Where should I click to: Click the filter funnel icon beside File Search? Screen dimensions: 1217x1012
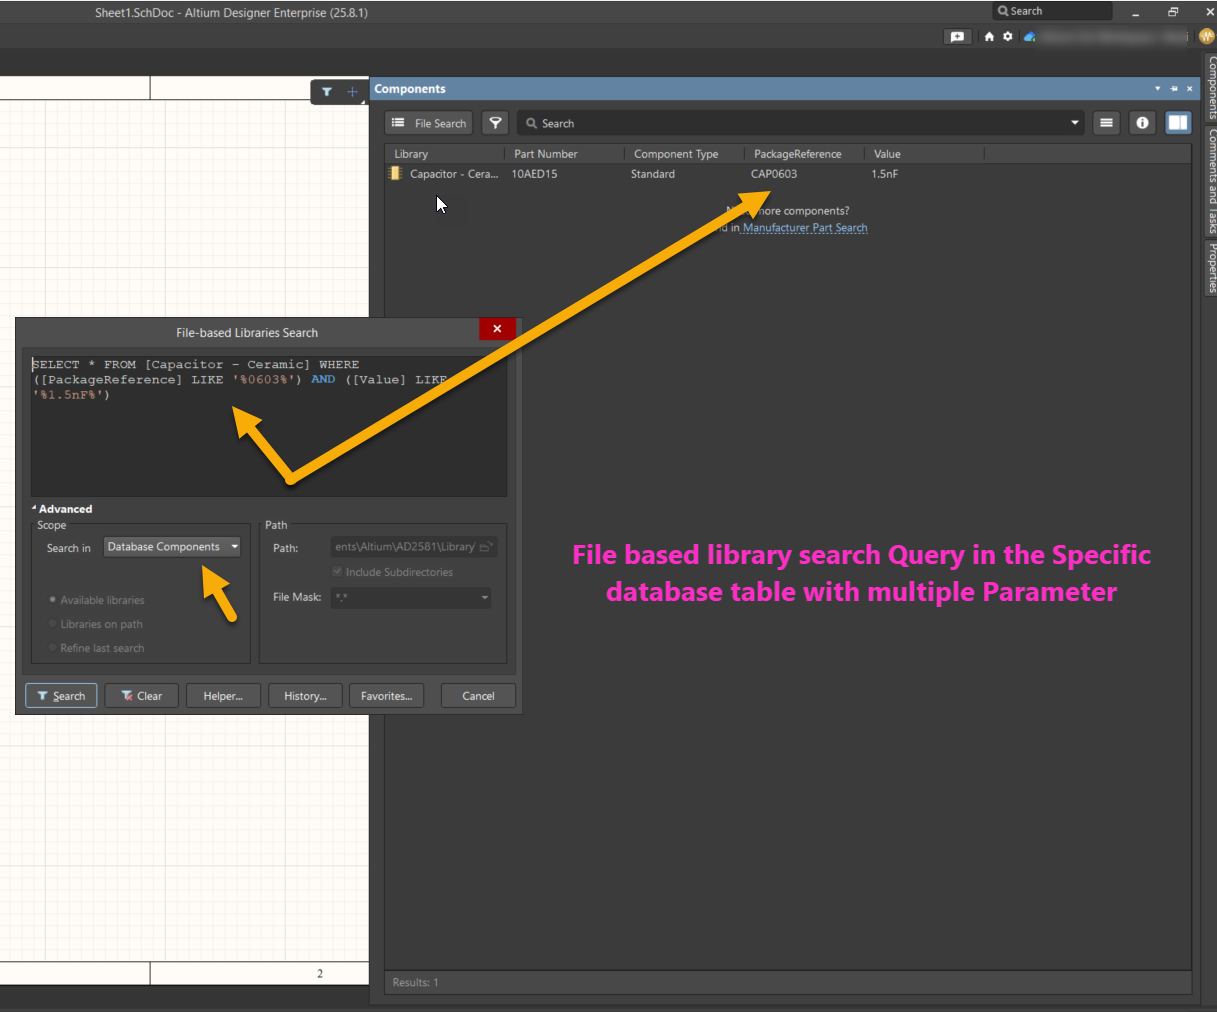pyautogui.click(x=495, y=123)
